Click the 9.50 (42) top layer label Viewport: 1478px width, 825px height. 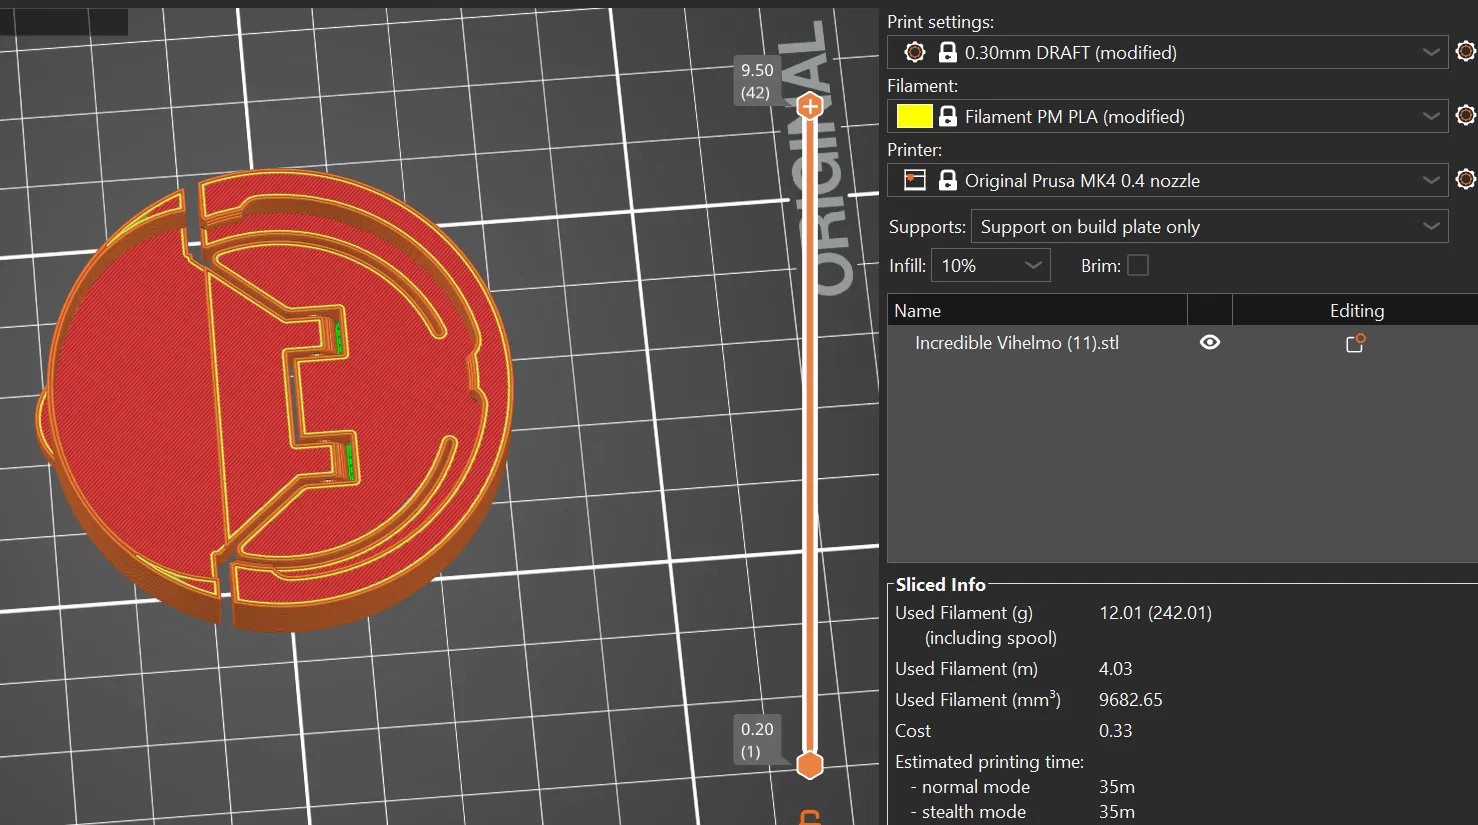(x=757, y=81)
